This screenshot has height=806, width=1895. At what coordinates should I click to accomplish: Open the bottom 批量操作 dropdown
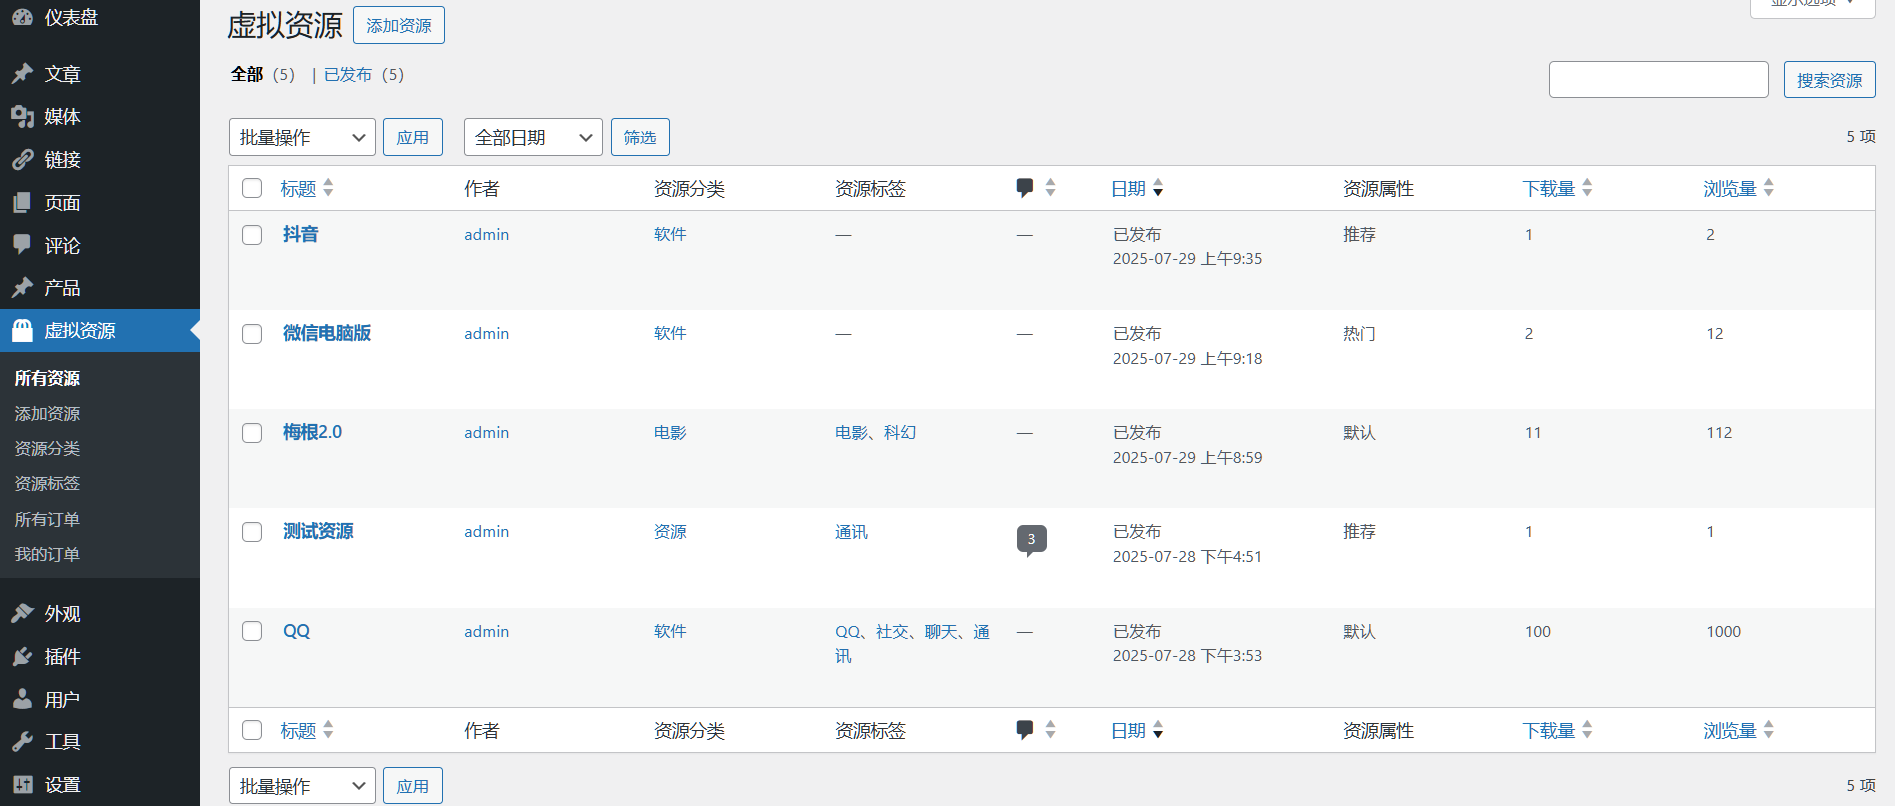(x=302, y=786)
